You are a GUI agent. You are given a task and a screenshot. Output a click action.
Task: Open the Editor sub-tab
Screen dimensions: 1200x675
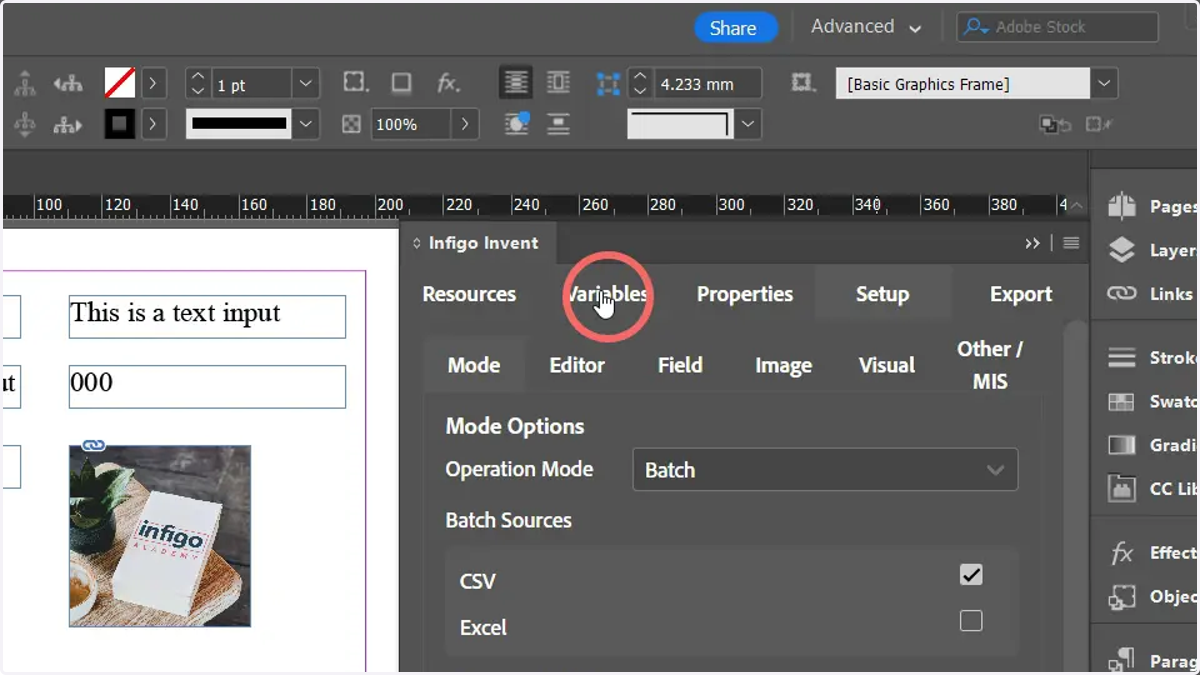coord(577,365)
